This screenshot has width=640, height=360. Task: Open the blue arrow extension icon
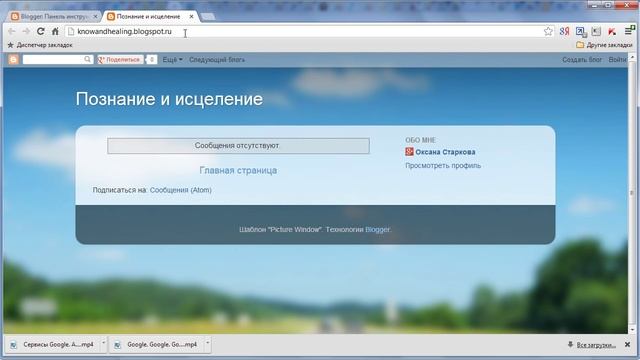coord(580,31)
